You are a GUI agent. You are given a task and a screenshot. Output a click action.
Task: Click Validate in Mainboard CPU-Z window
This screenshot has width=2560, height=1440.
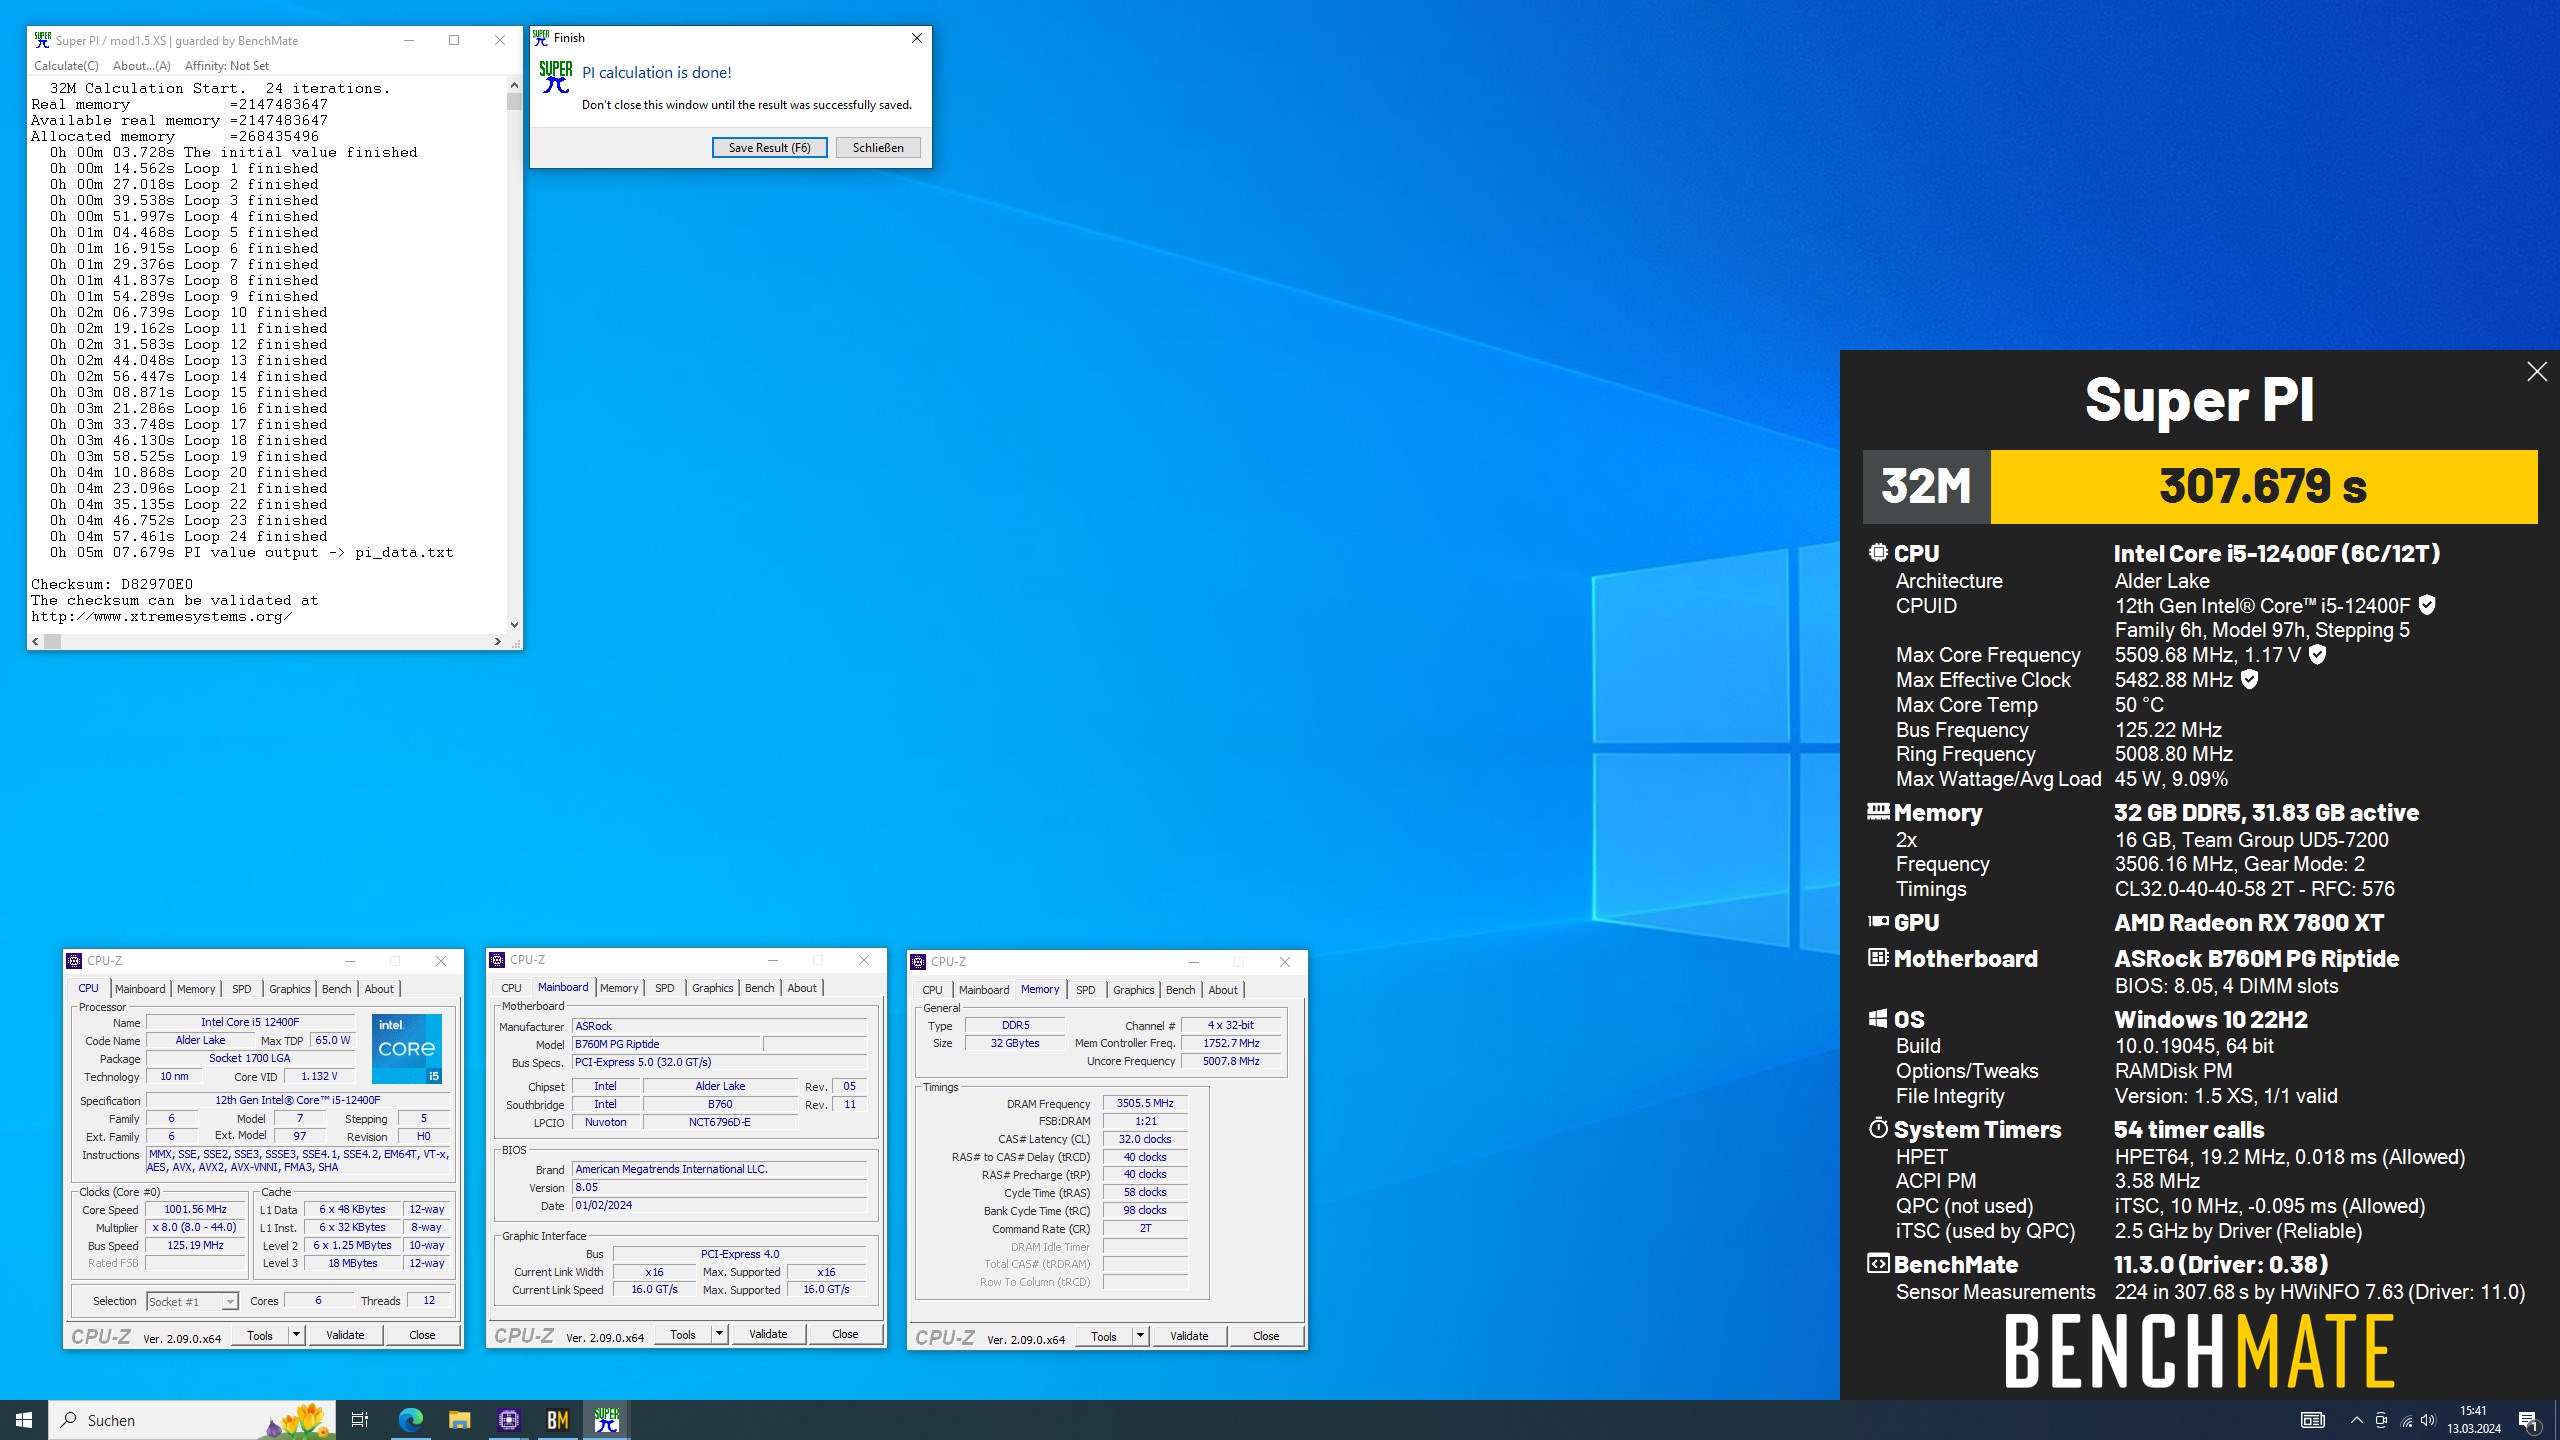tap(768, 1334)
